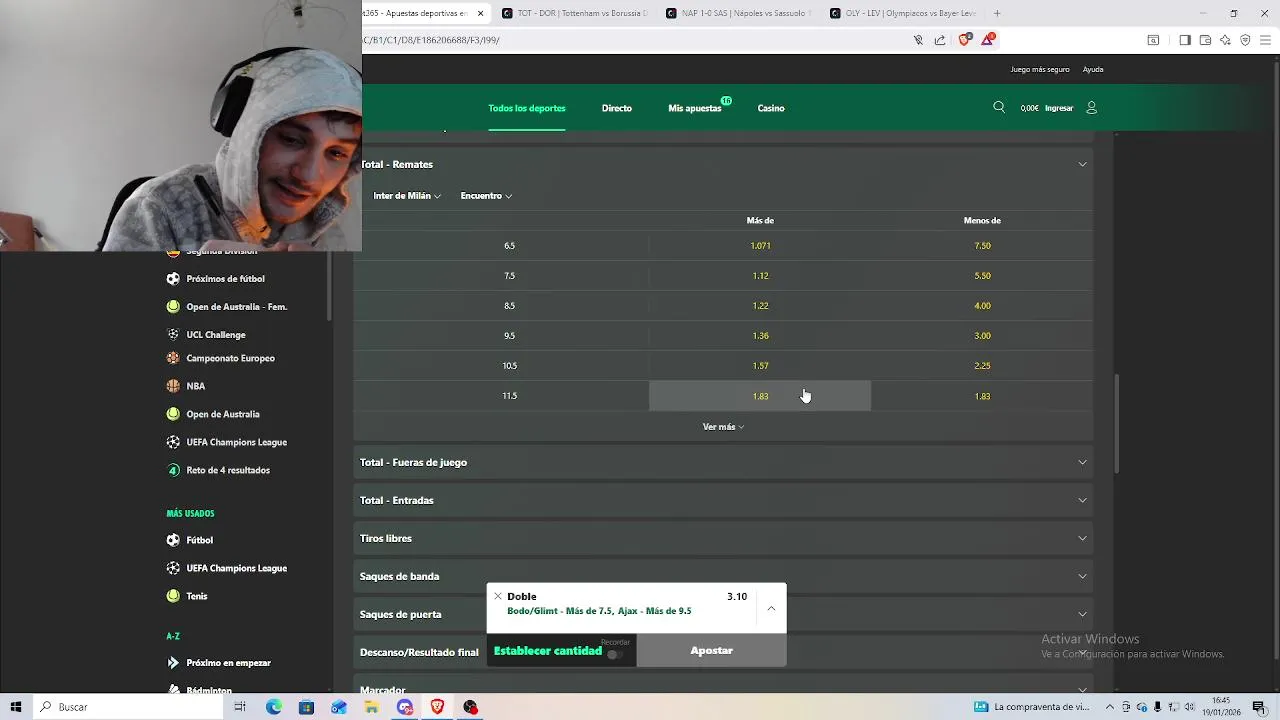
Task: Open a new browser tab
Action: (997, 13)
